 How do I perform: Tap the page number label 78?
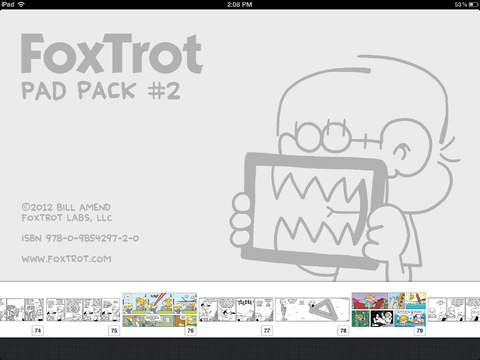[343, 330]
